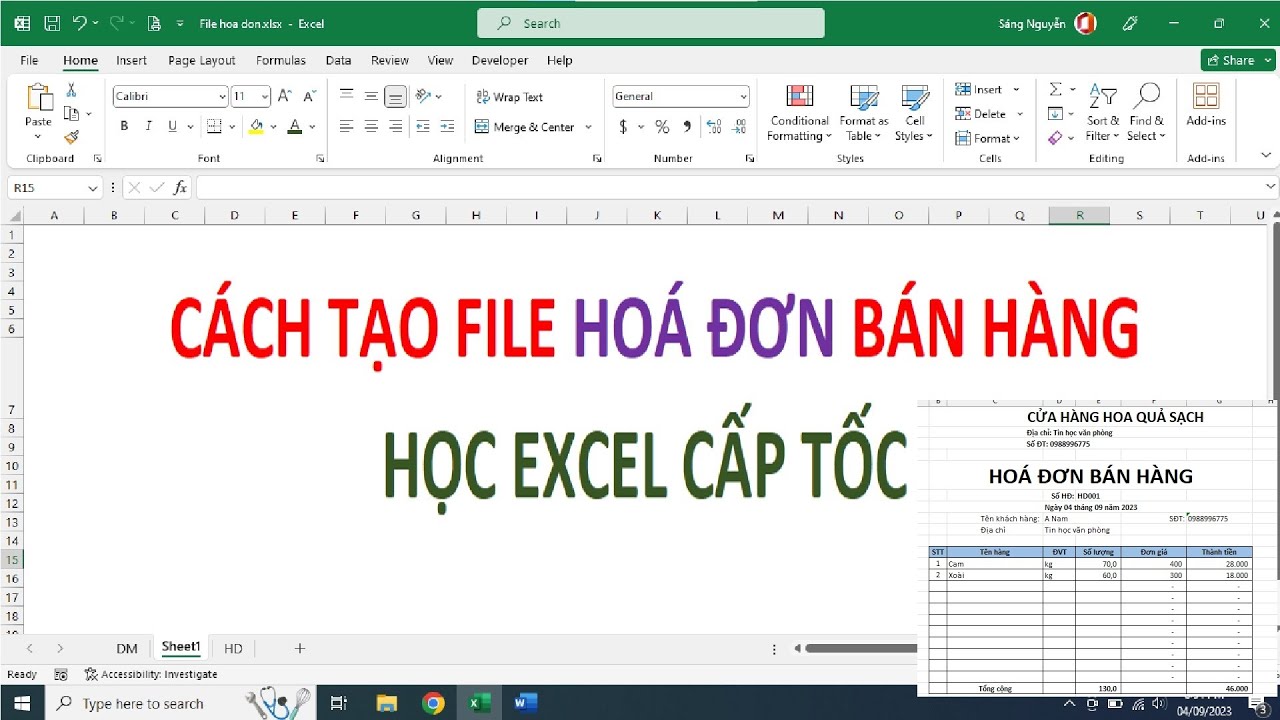Viewport: 1280px width, 720px height.
Task: Click the Merge & Center button
Action: pyautogui.click(x=524, y=127)
